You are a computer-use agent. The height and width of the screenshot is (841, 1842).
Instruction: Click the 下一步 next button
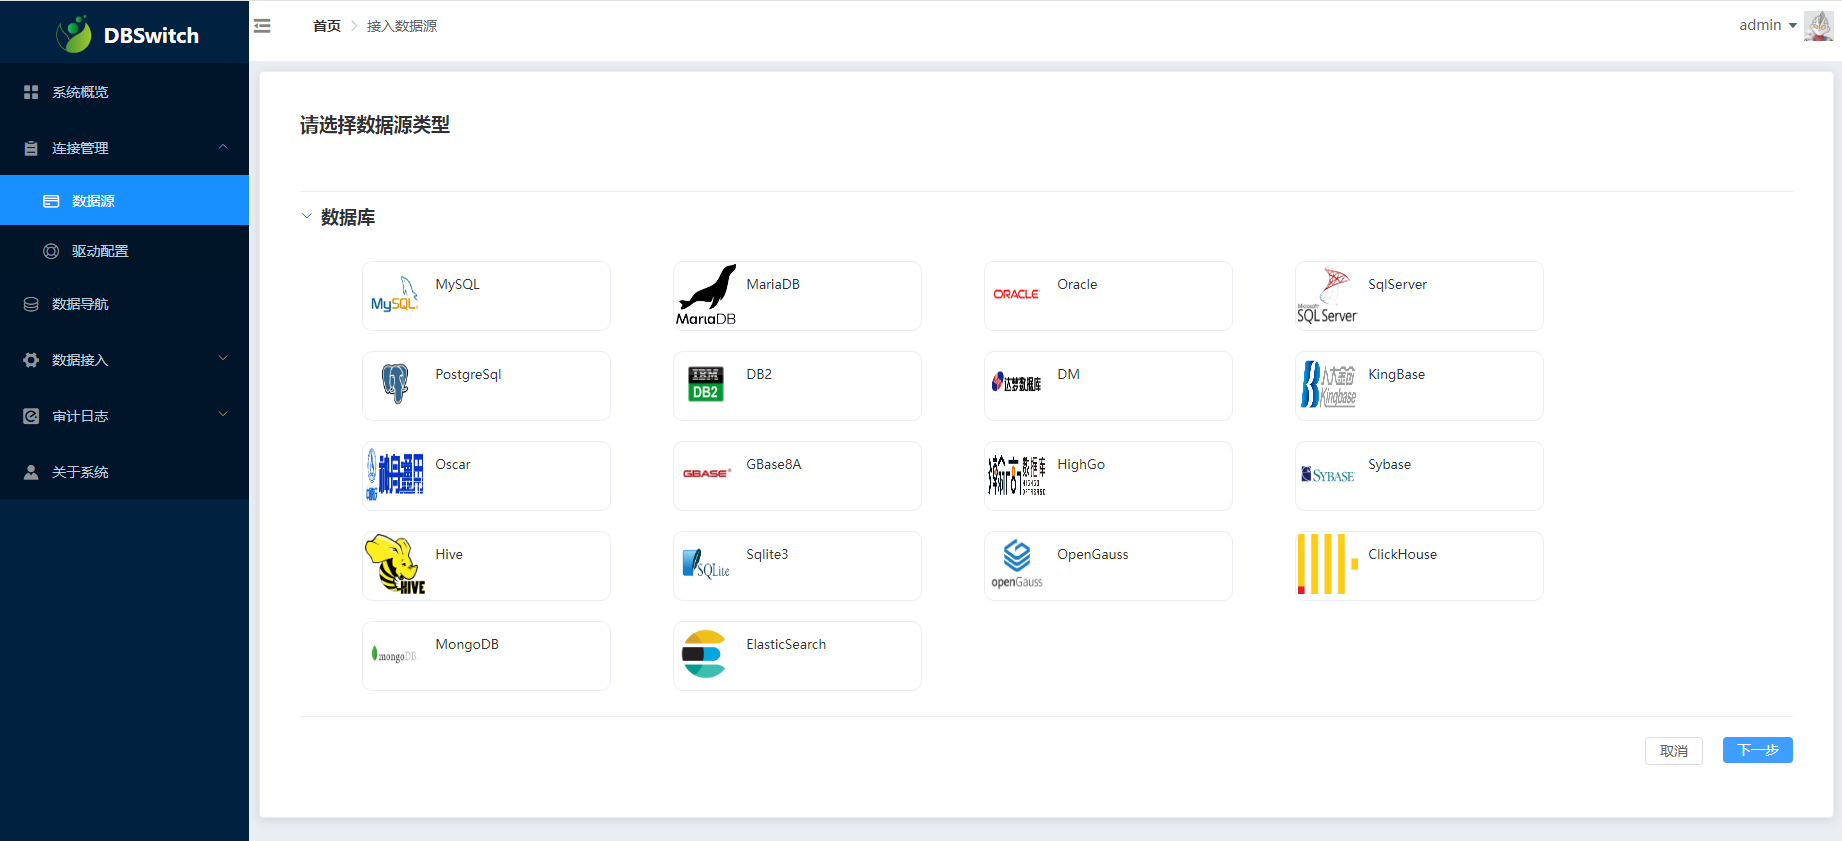pyautogui.click(x=1758, y=750)
